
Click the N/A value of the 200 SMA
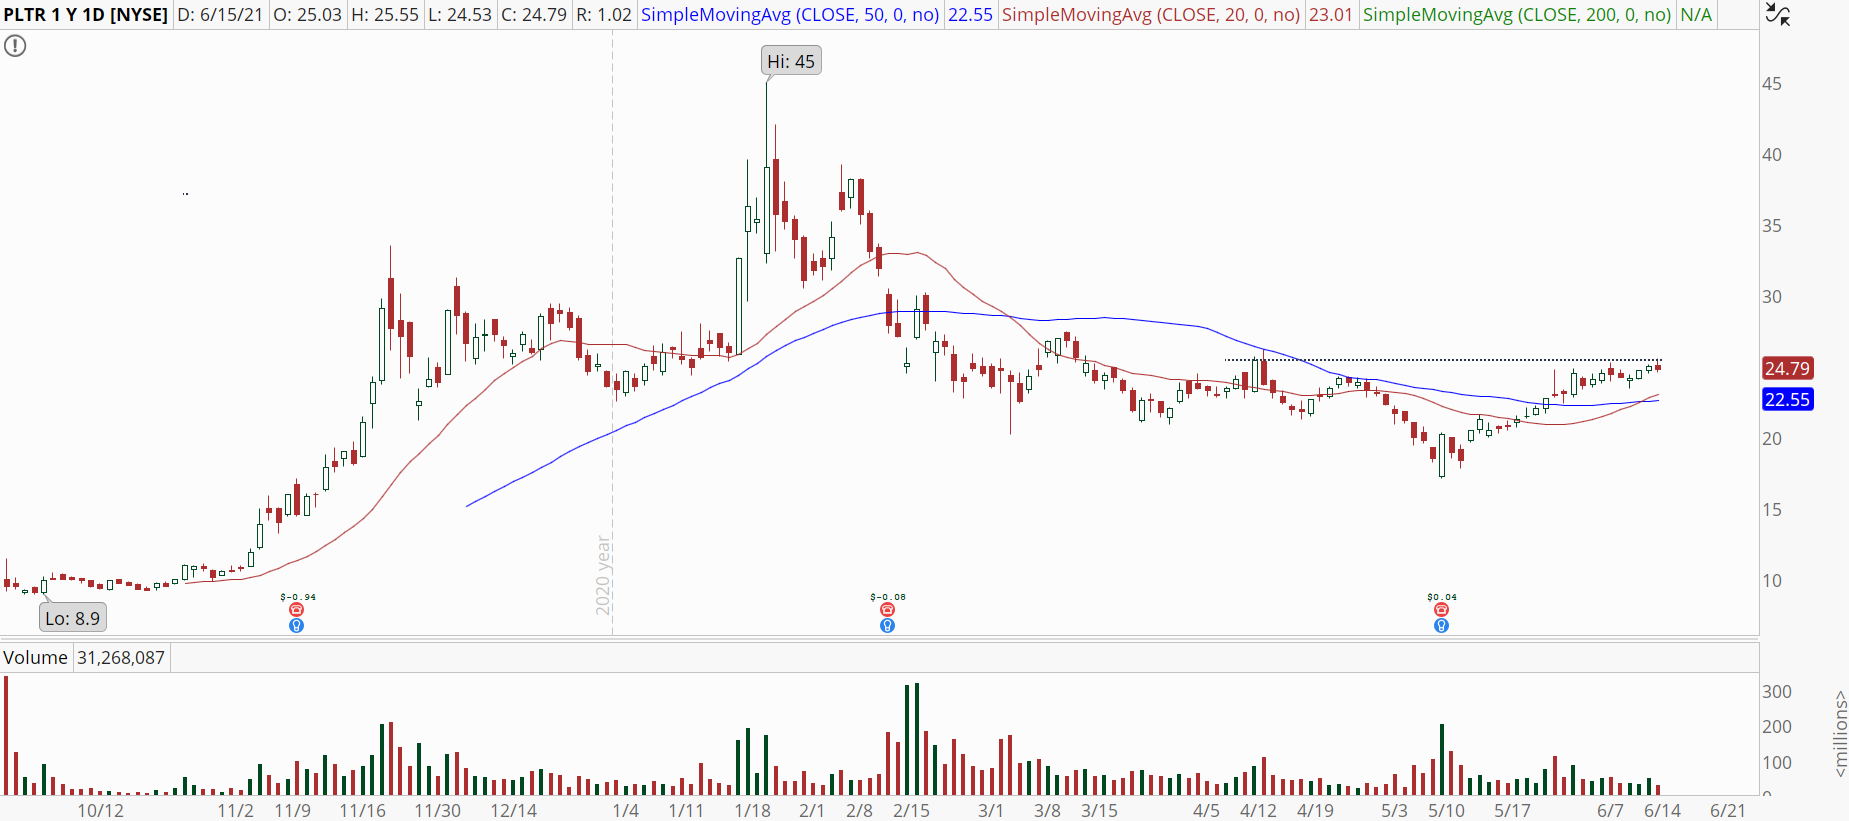[1696, 15]
